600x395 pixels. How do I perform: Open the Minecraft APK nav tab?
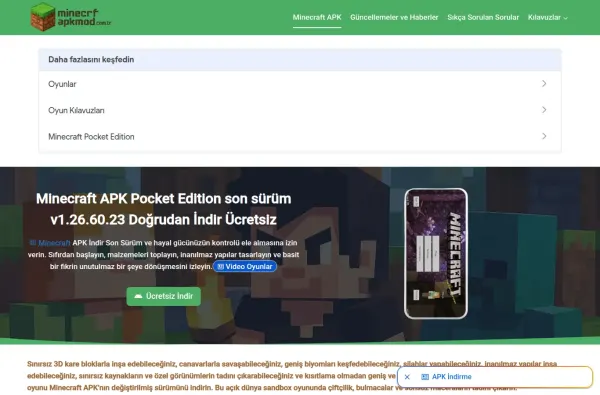click(x=317, y=17)
